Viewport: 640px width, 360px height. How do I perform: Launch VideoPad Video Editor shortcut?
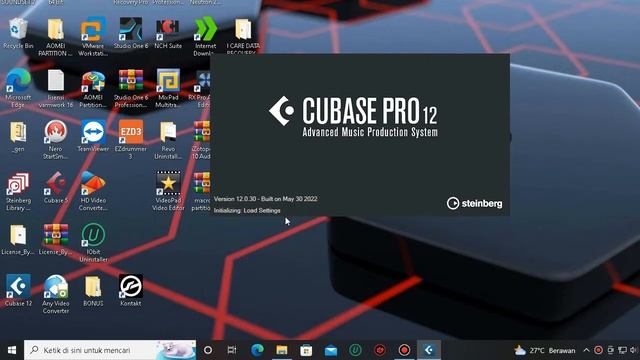point(168,191)
